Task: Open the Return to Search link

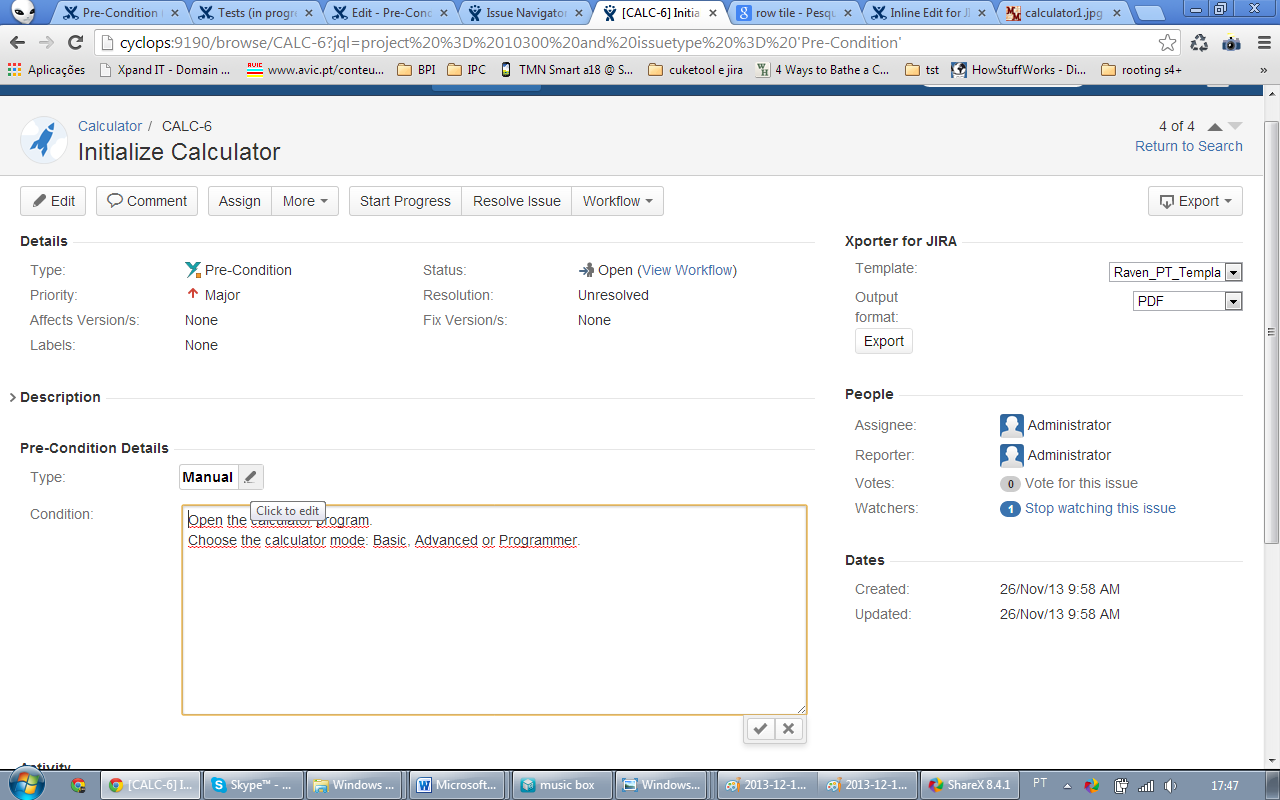Action: [1189, 146]
